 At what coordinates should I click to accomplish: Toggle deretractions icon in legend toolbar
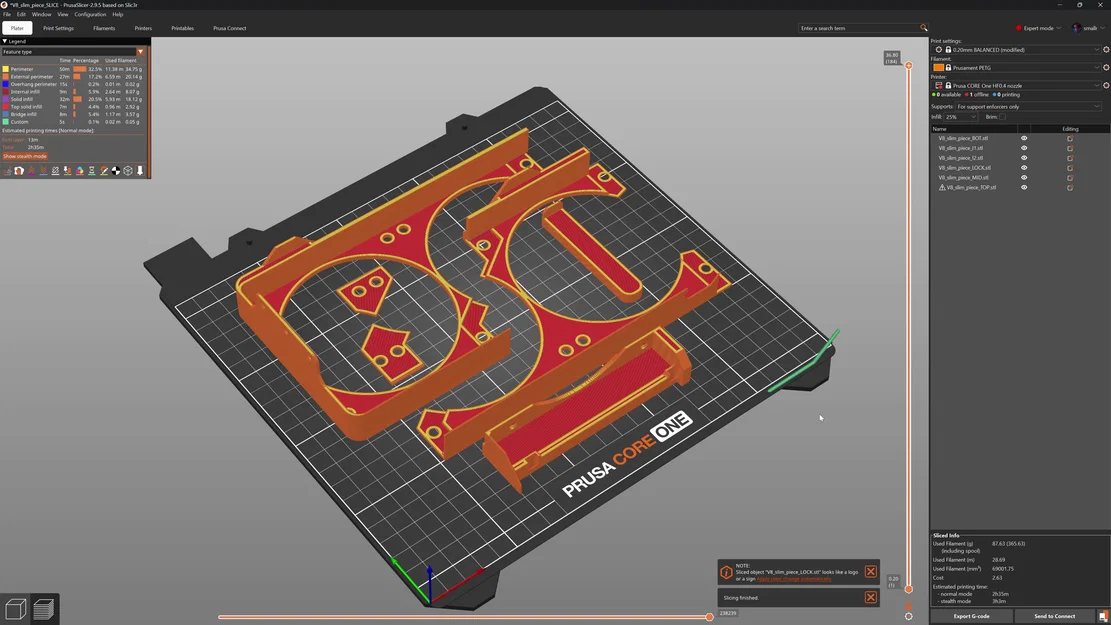pyautogui.click(x=43, y=171)
